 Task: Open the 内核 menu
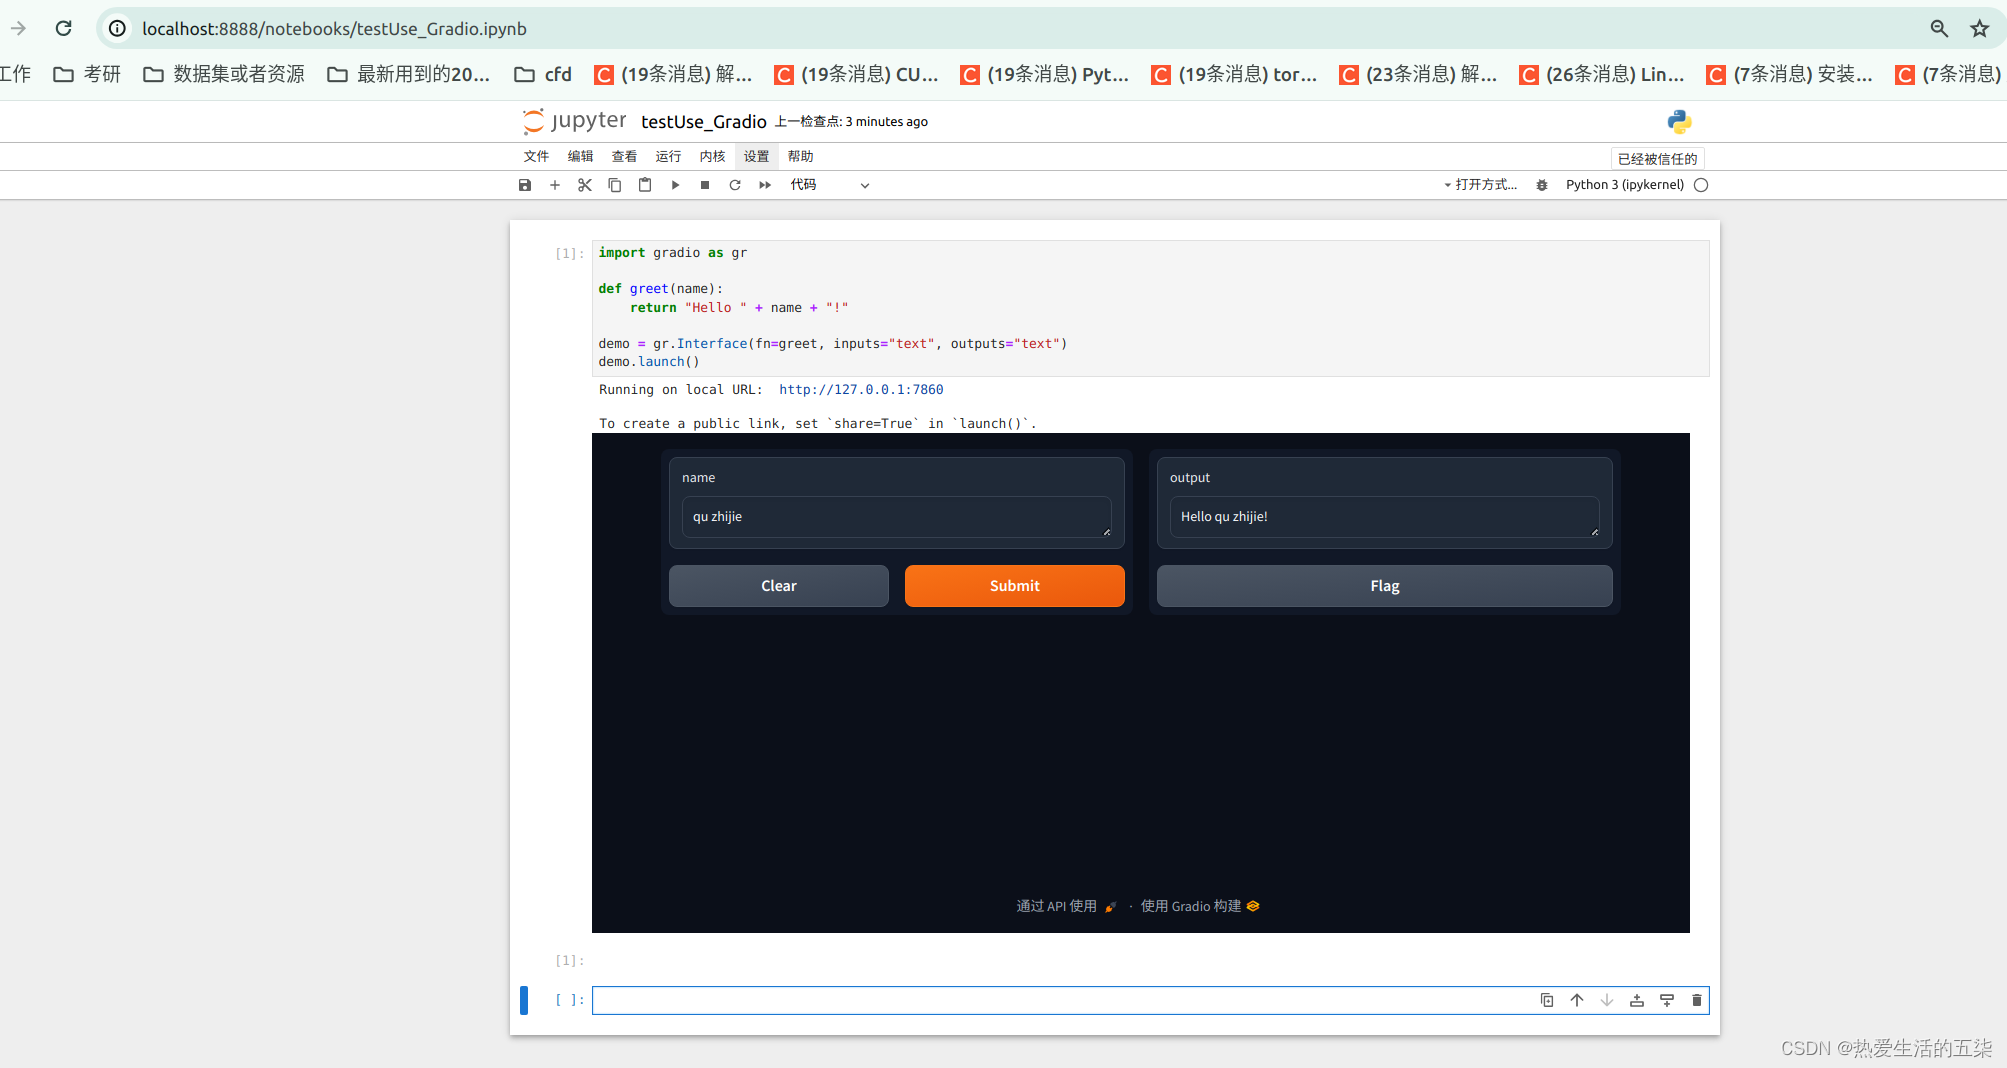pyautogui.click(x=712, y=156)
